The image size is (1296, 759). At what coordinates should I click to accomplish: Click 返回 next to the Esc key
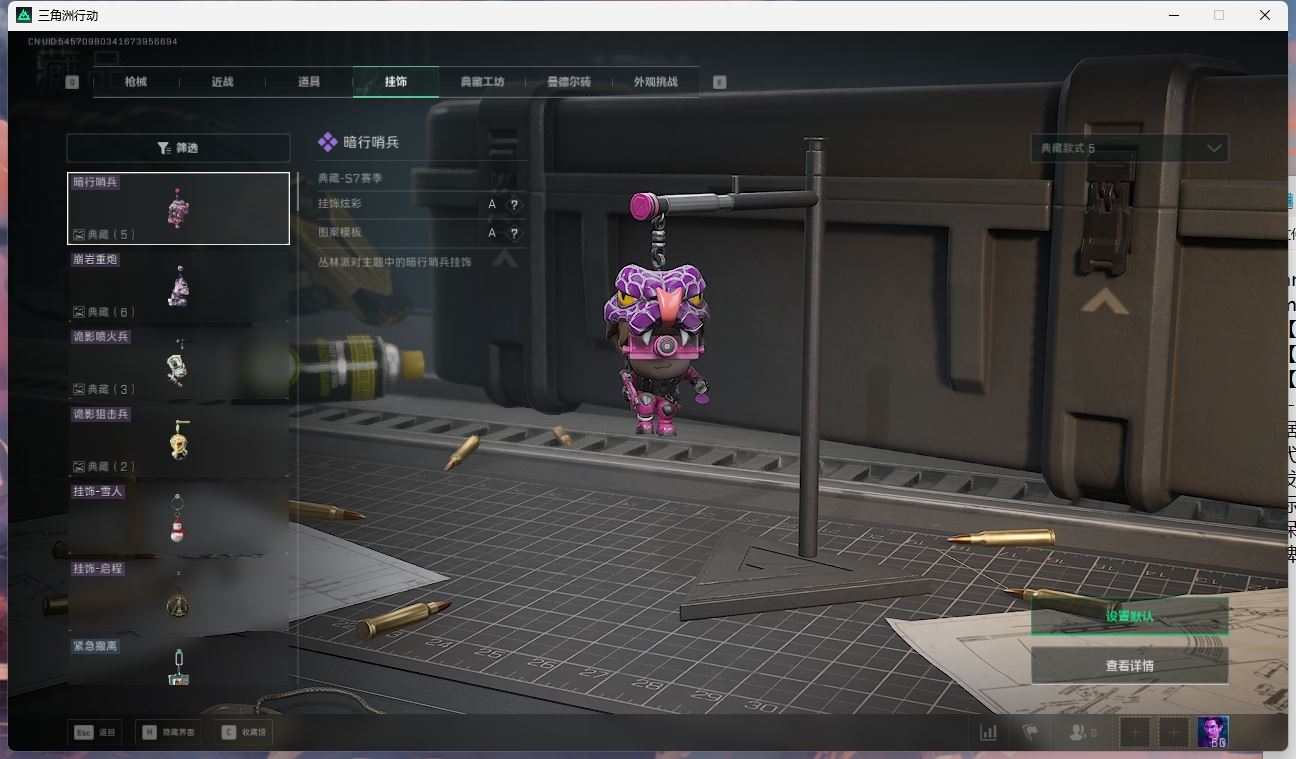click(x=96, y=733)
